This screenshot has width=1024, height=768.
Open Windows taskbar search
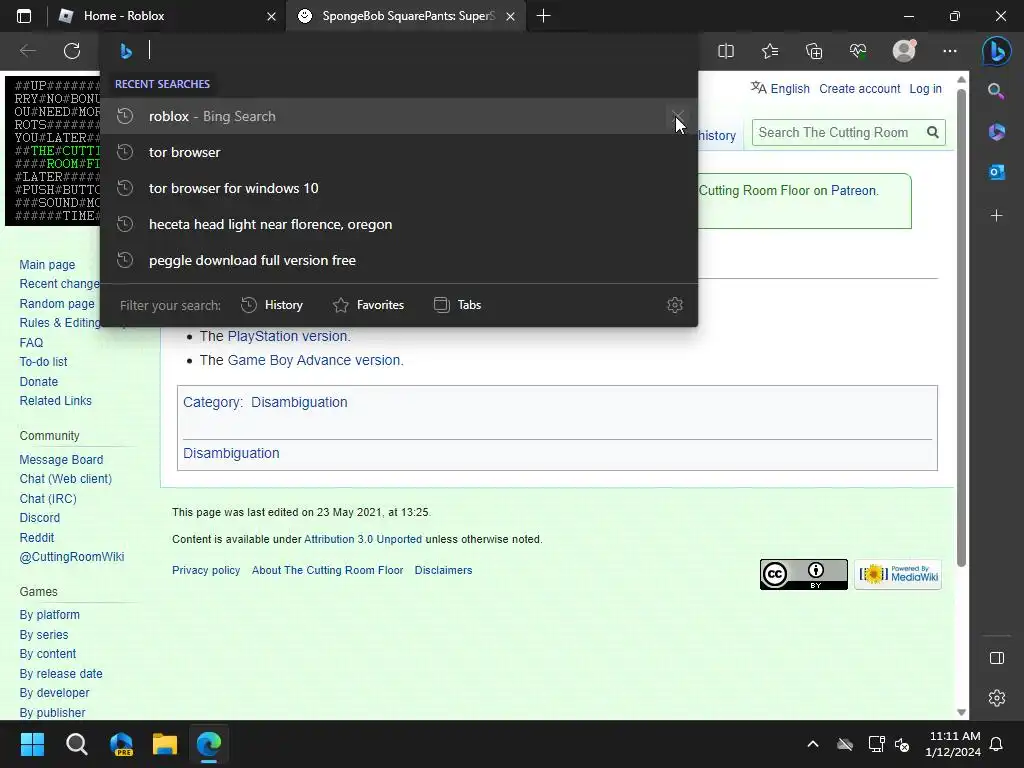[76, 744]
